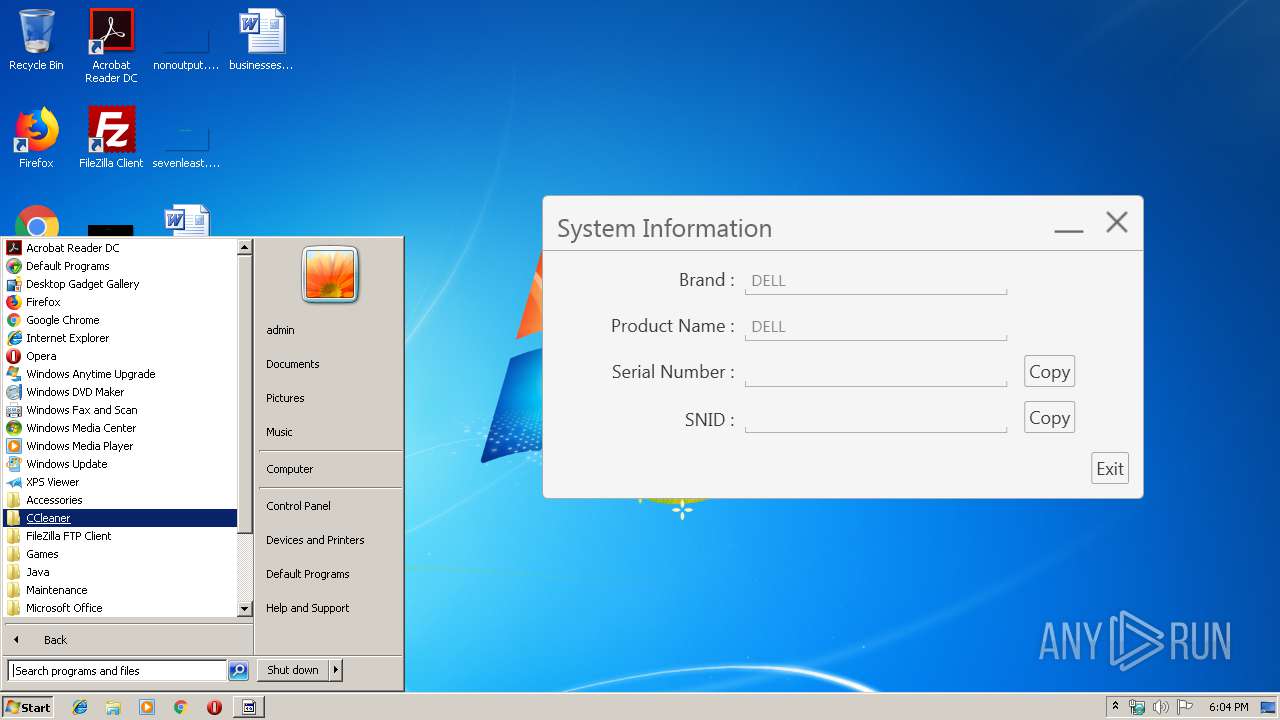The image size is (1280, 720).
Task: Select the businesses Word document on desktop
Action: click(x=261, y=41)
